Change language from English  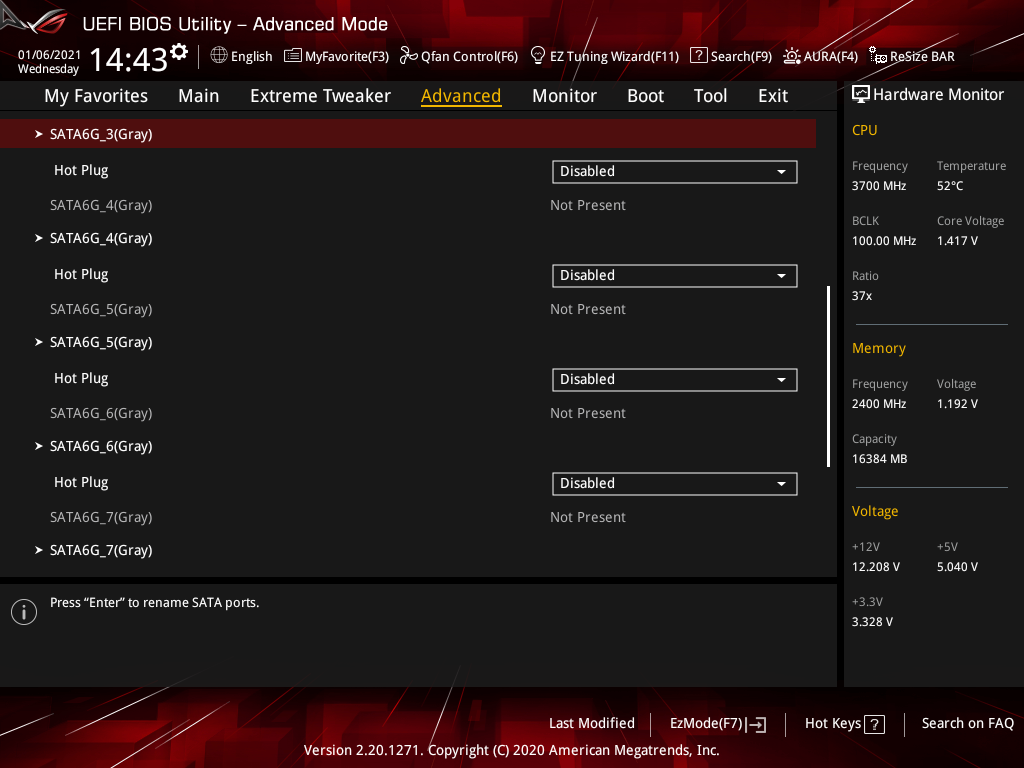pyautogui.click(x=251, y=57)
